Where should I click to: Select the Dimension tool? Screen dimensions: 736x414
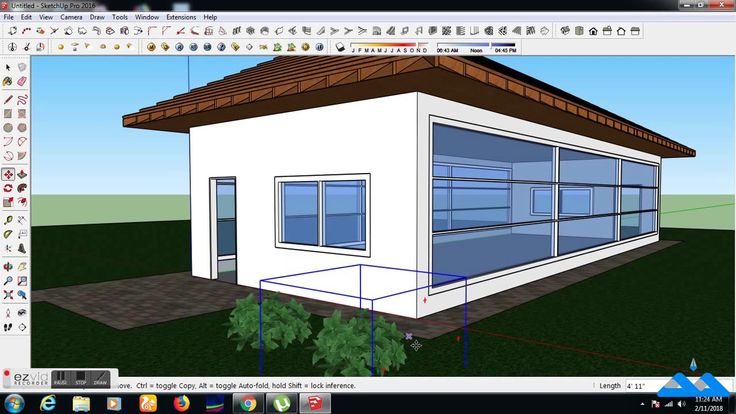pos(22,220)
